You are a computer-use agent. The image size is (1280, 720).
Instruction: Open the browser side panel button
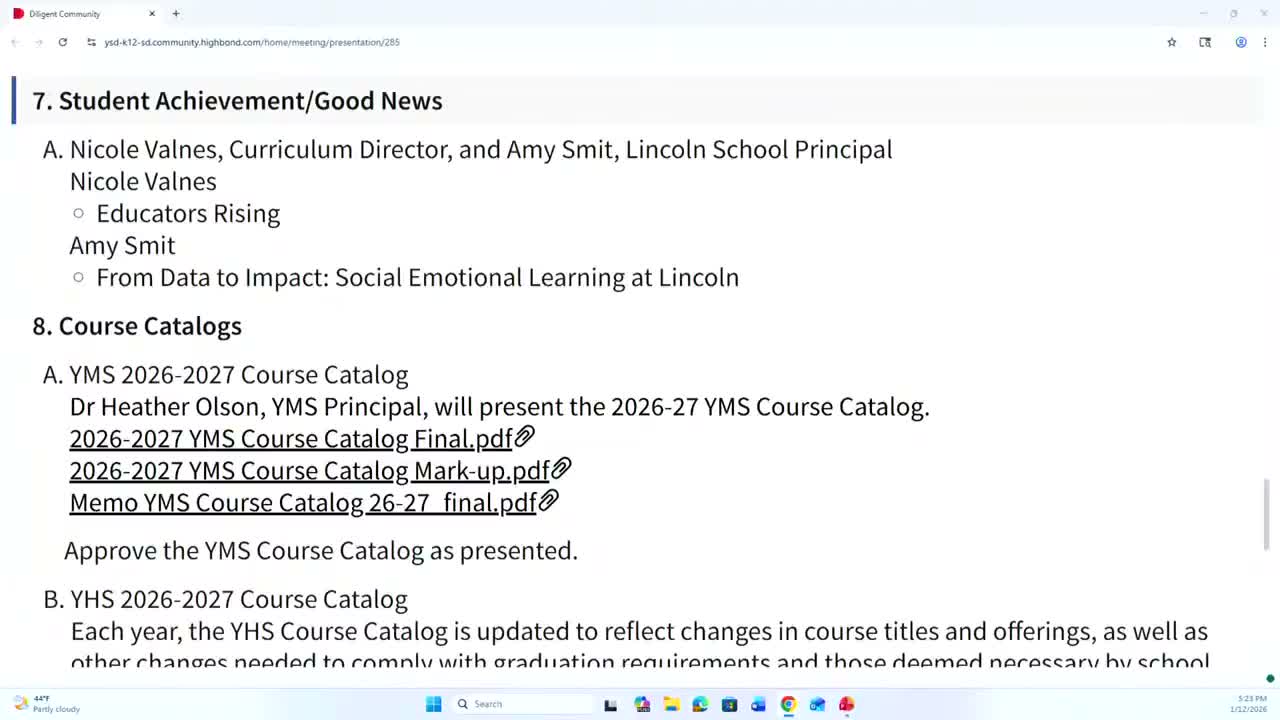point(1205,42)
